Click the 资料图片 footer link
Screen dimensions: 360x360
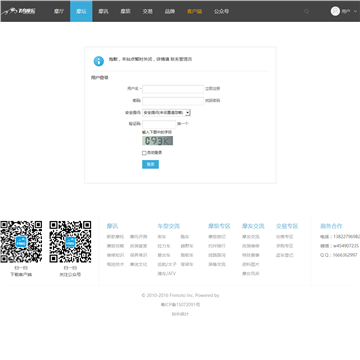[251, 264]
